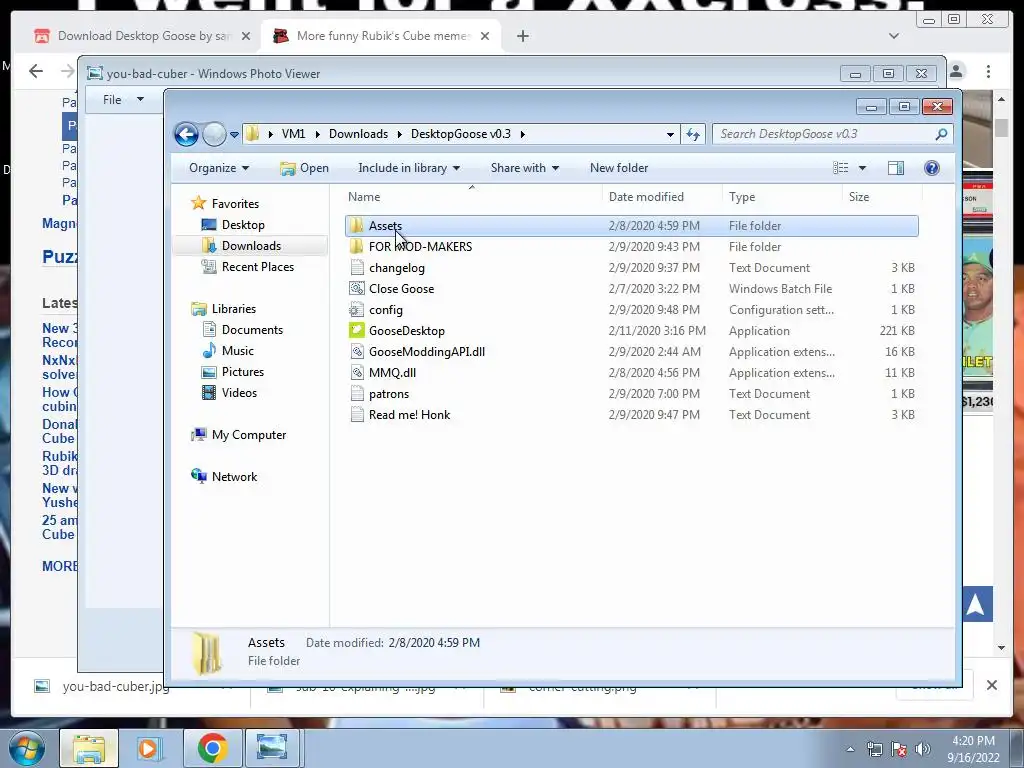Open Recent Places in sidebar
Screen dimensions: 1024x768
(x=257, y=266)
